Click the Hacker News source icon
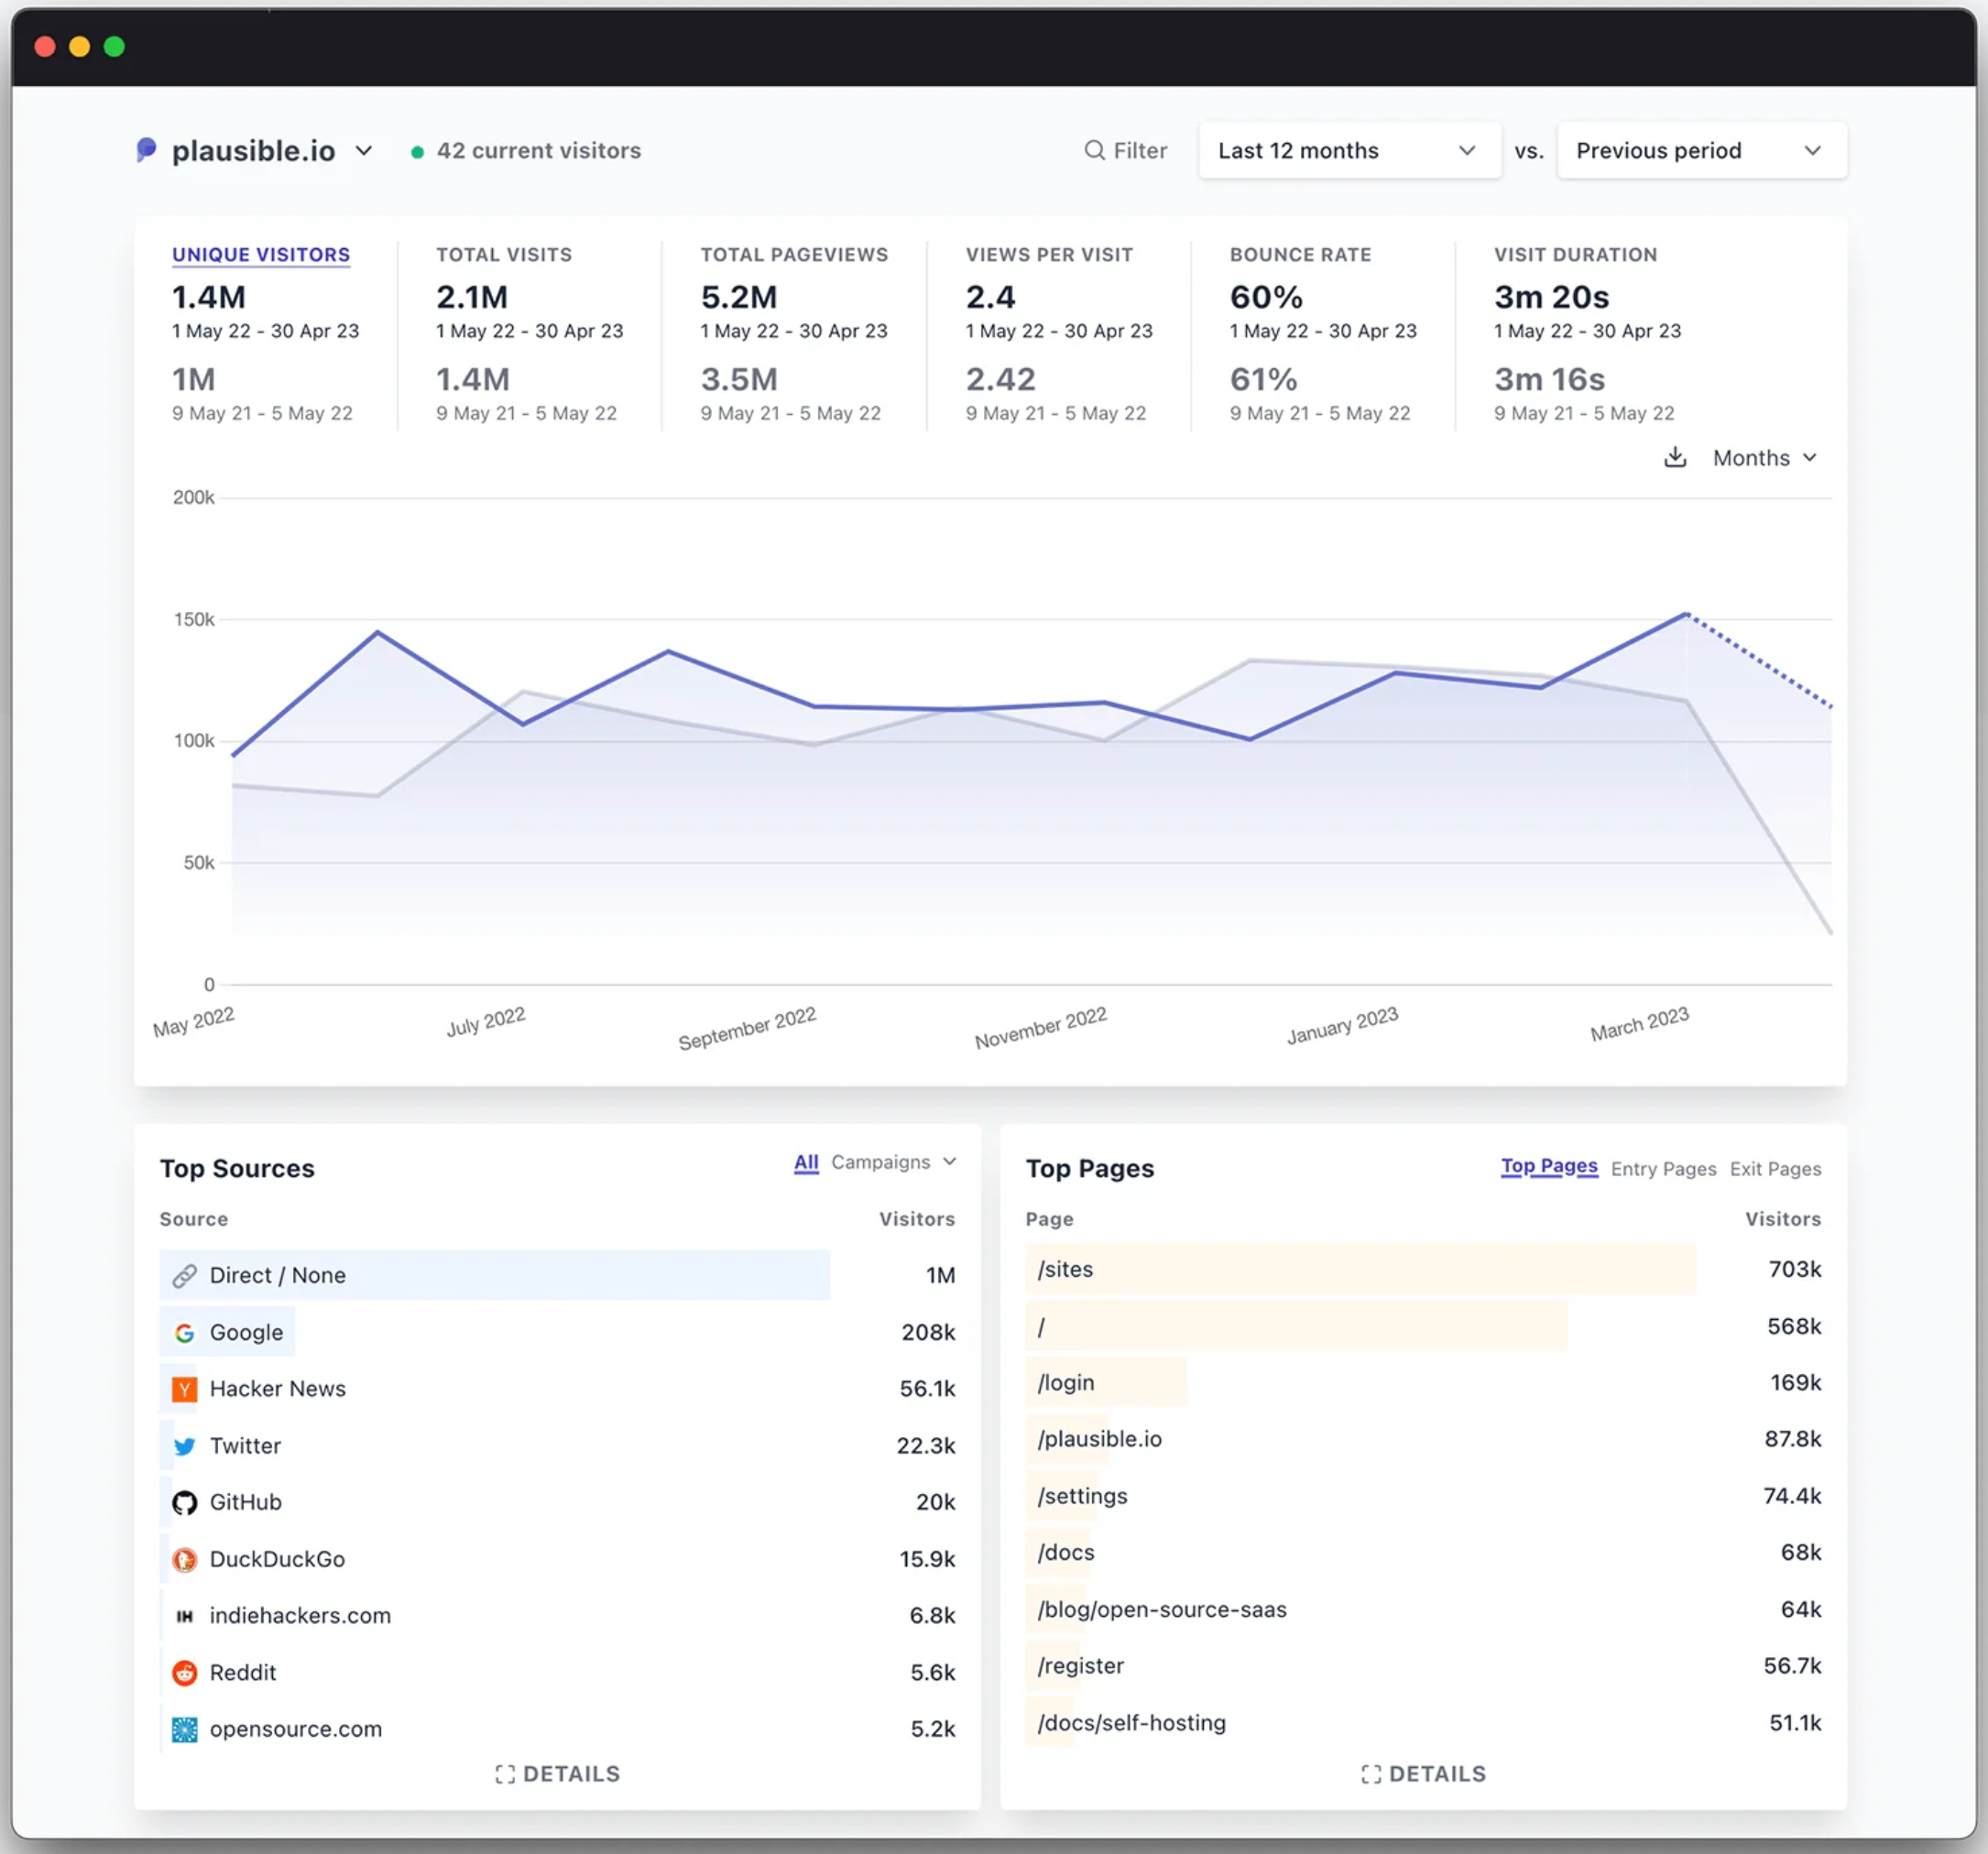This screenshot has height=1854, width=1988. click(184, 1389)
